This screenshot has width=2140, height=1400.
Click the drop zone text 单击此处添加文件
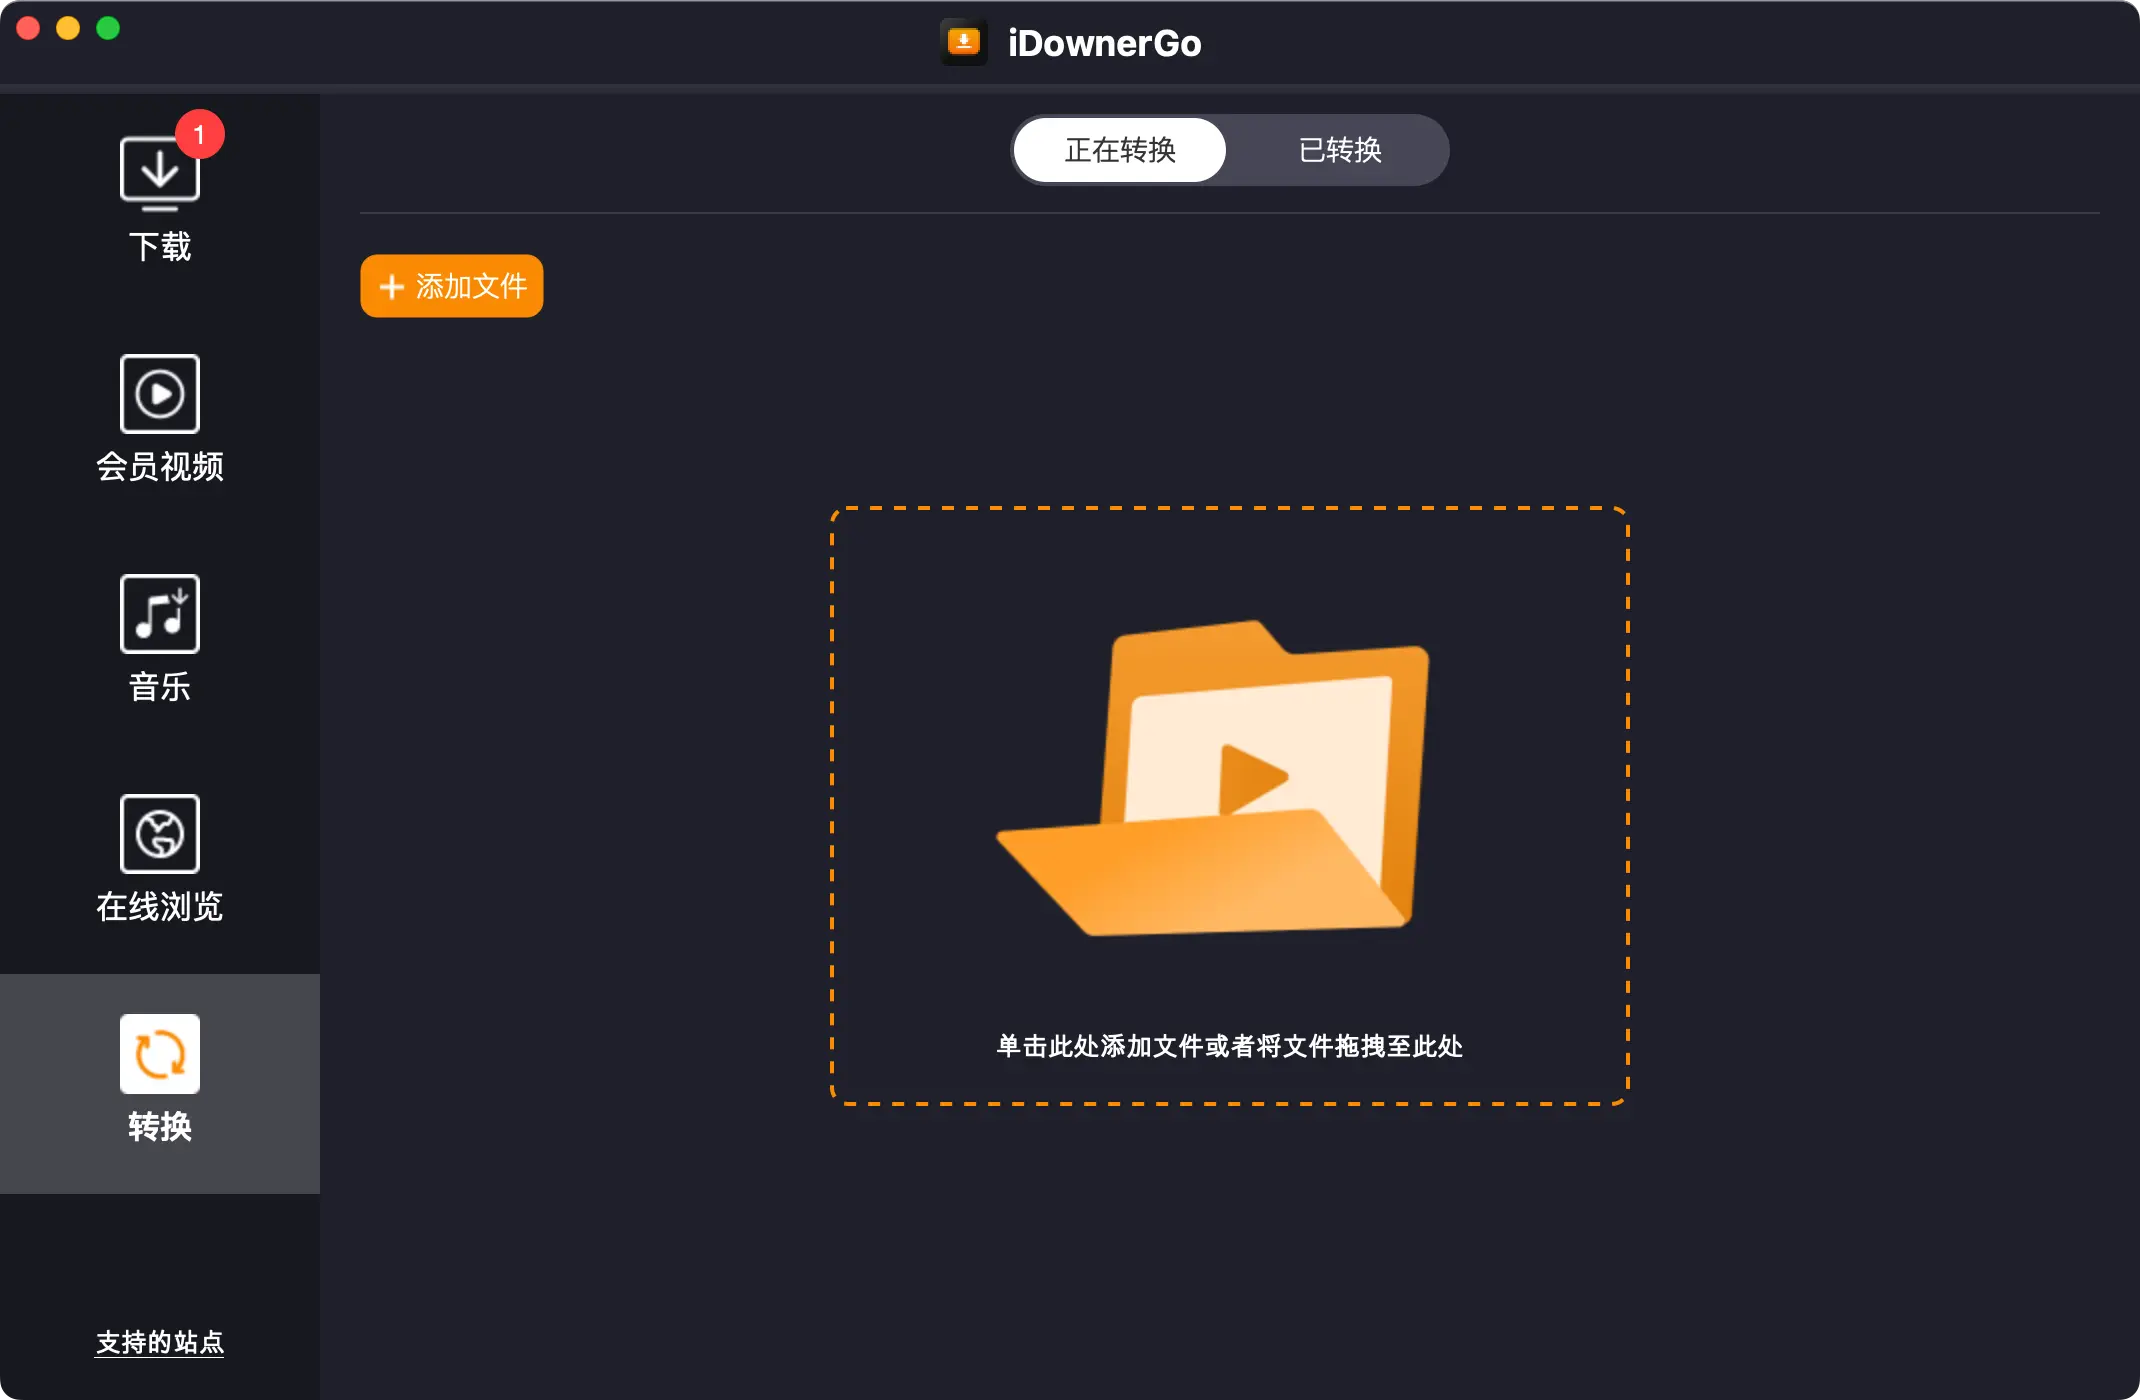tap(1228, 1046)
